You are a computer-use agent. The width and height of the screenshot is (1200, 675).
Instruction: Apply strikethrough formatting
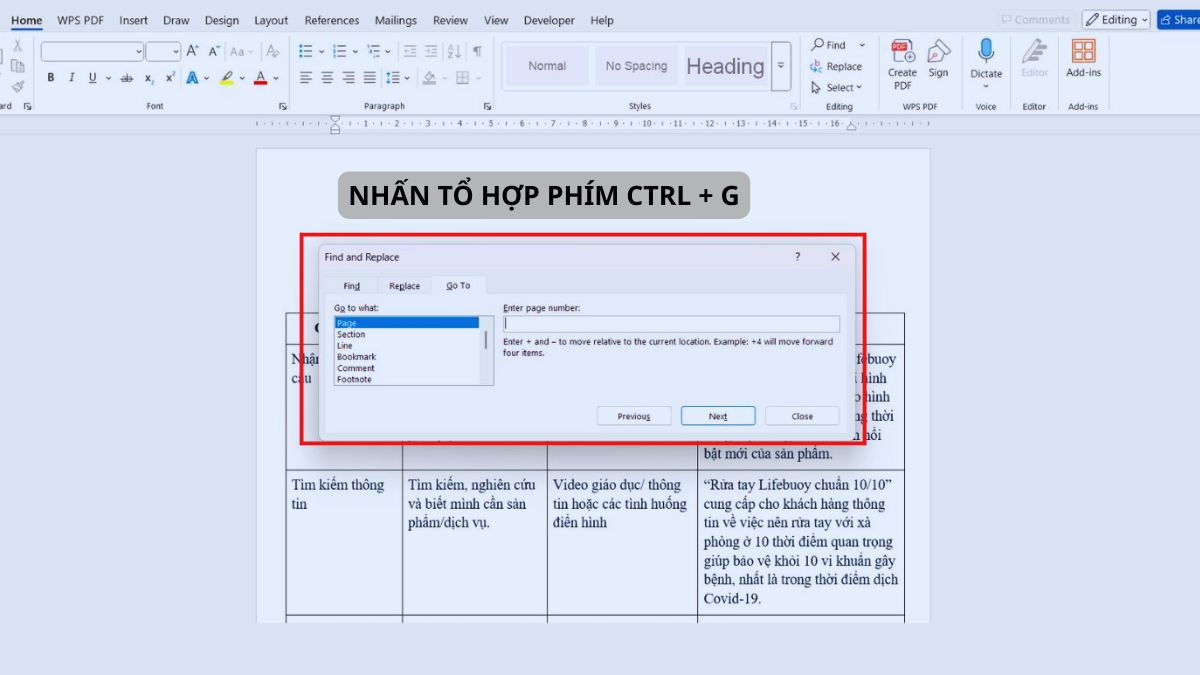pyautogui.click(x=127, y=78)
